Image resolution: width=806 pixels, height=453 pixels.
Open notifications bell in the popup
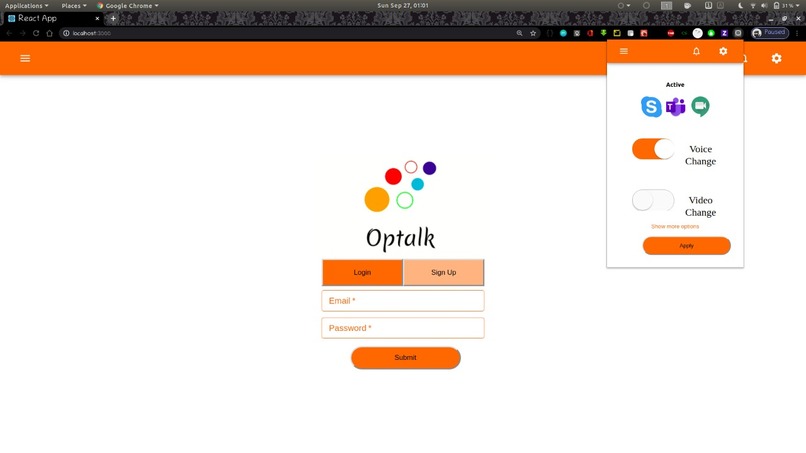pos(696,51)
